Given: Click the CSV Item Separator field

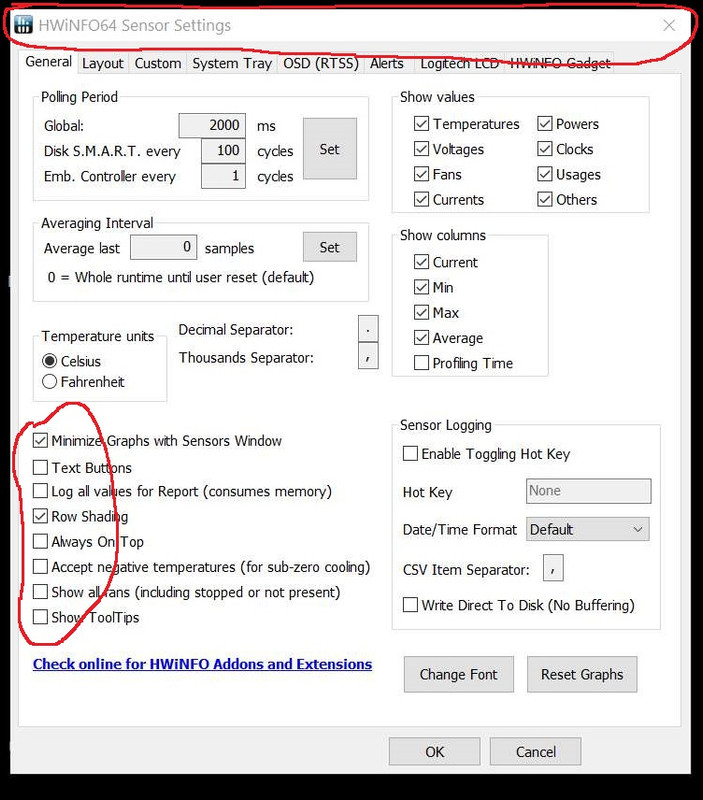Looking at the screenshot, I should tap(553, 568).
